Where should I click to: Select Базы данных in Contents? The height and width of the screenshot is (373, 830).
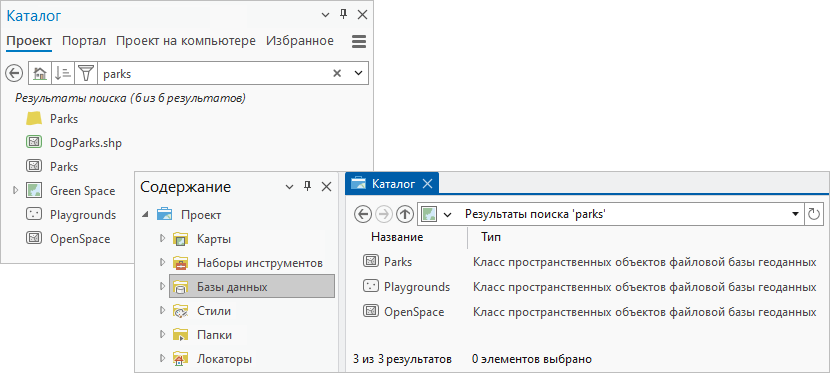tap(252, 287)
